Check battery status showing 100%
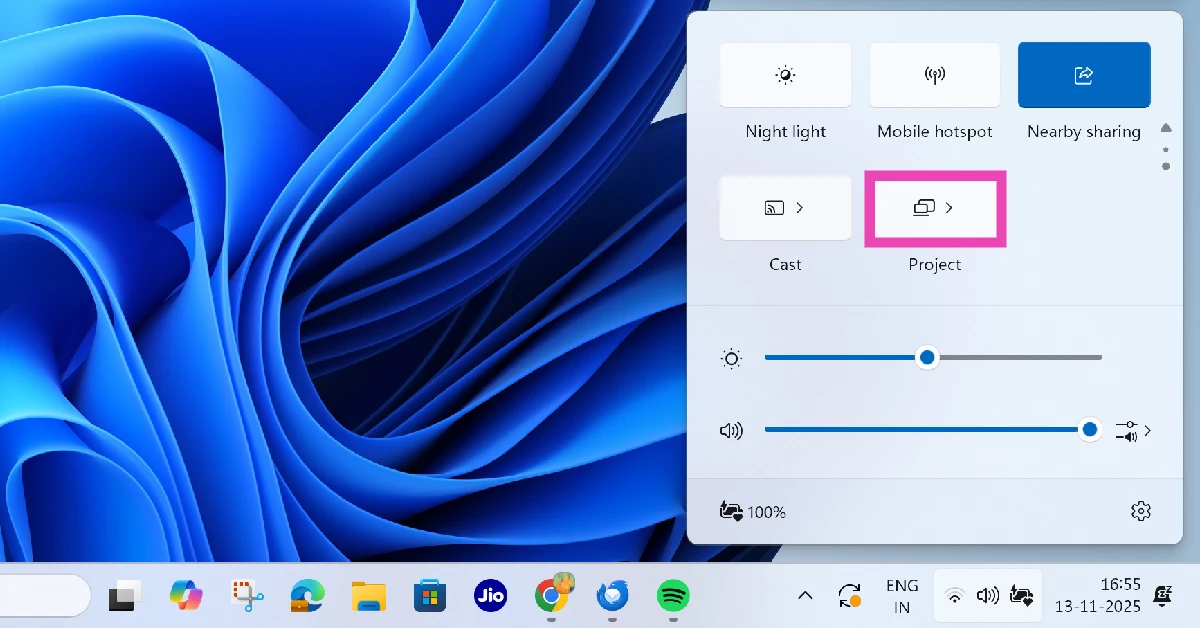The image size is (1200, 628). pos(751,511)
